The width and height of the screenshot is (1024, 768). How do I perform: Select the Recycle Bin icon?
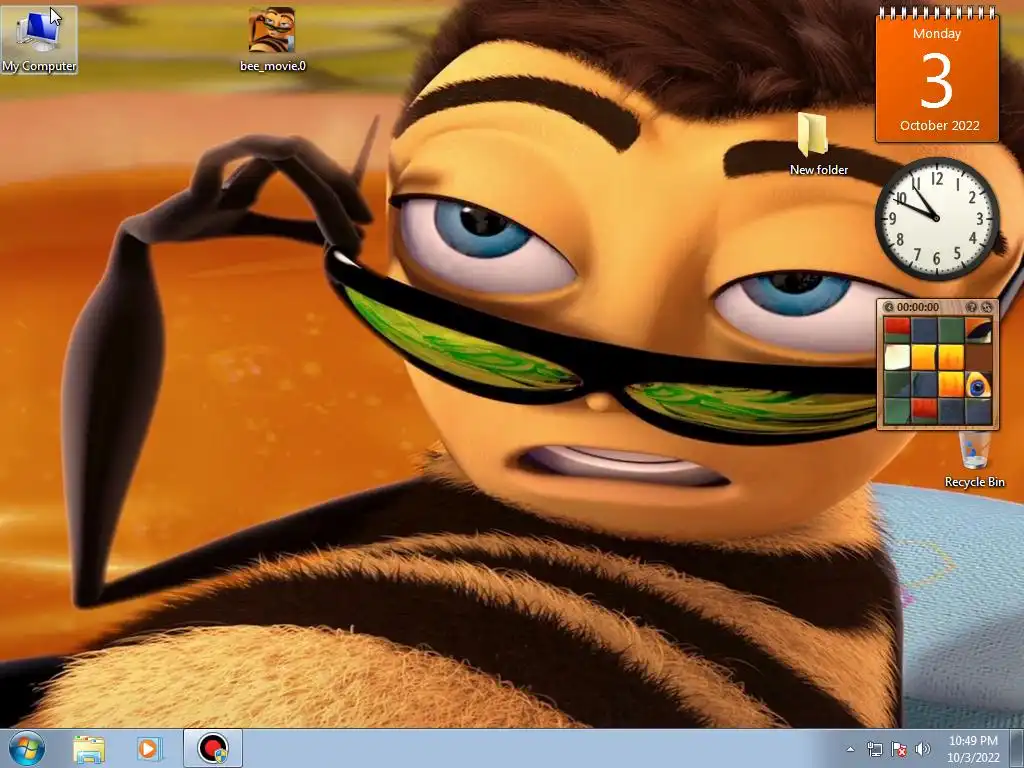[974, 459]
